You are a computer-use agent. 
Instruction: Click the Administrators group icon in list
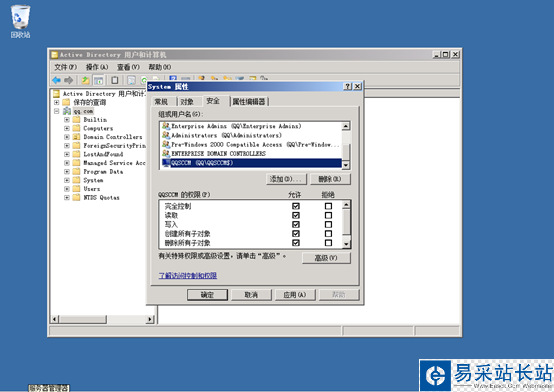pos(166,135)
